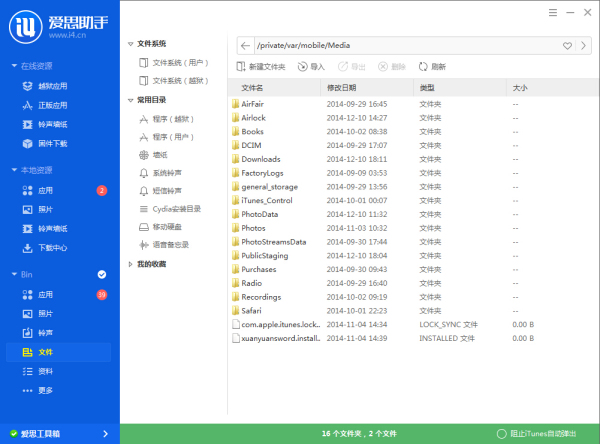This screenshot has width=600, height=444.
Task: Click the heart favorite icon in path bar
Action: point(567,45)
